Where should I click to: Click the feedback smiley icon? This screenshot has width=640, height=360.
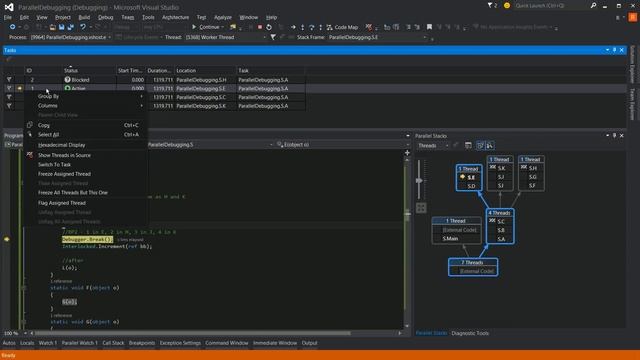point(507,6)
